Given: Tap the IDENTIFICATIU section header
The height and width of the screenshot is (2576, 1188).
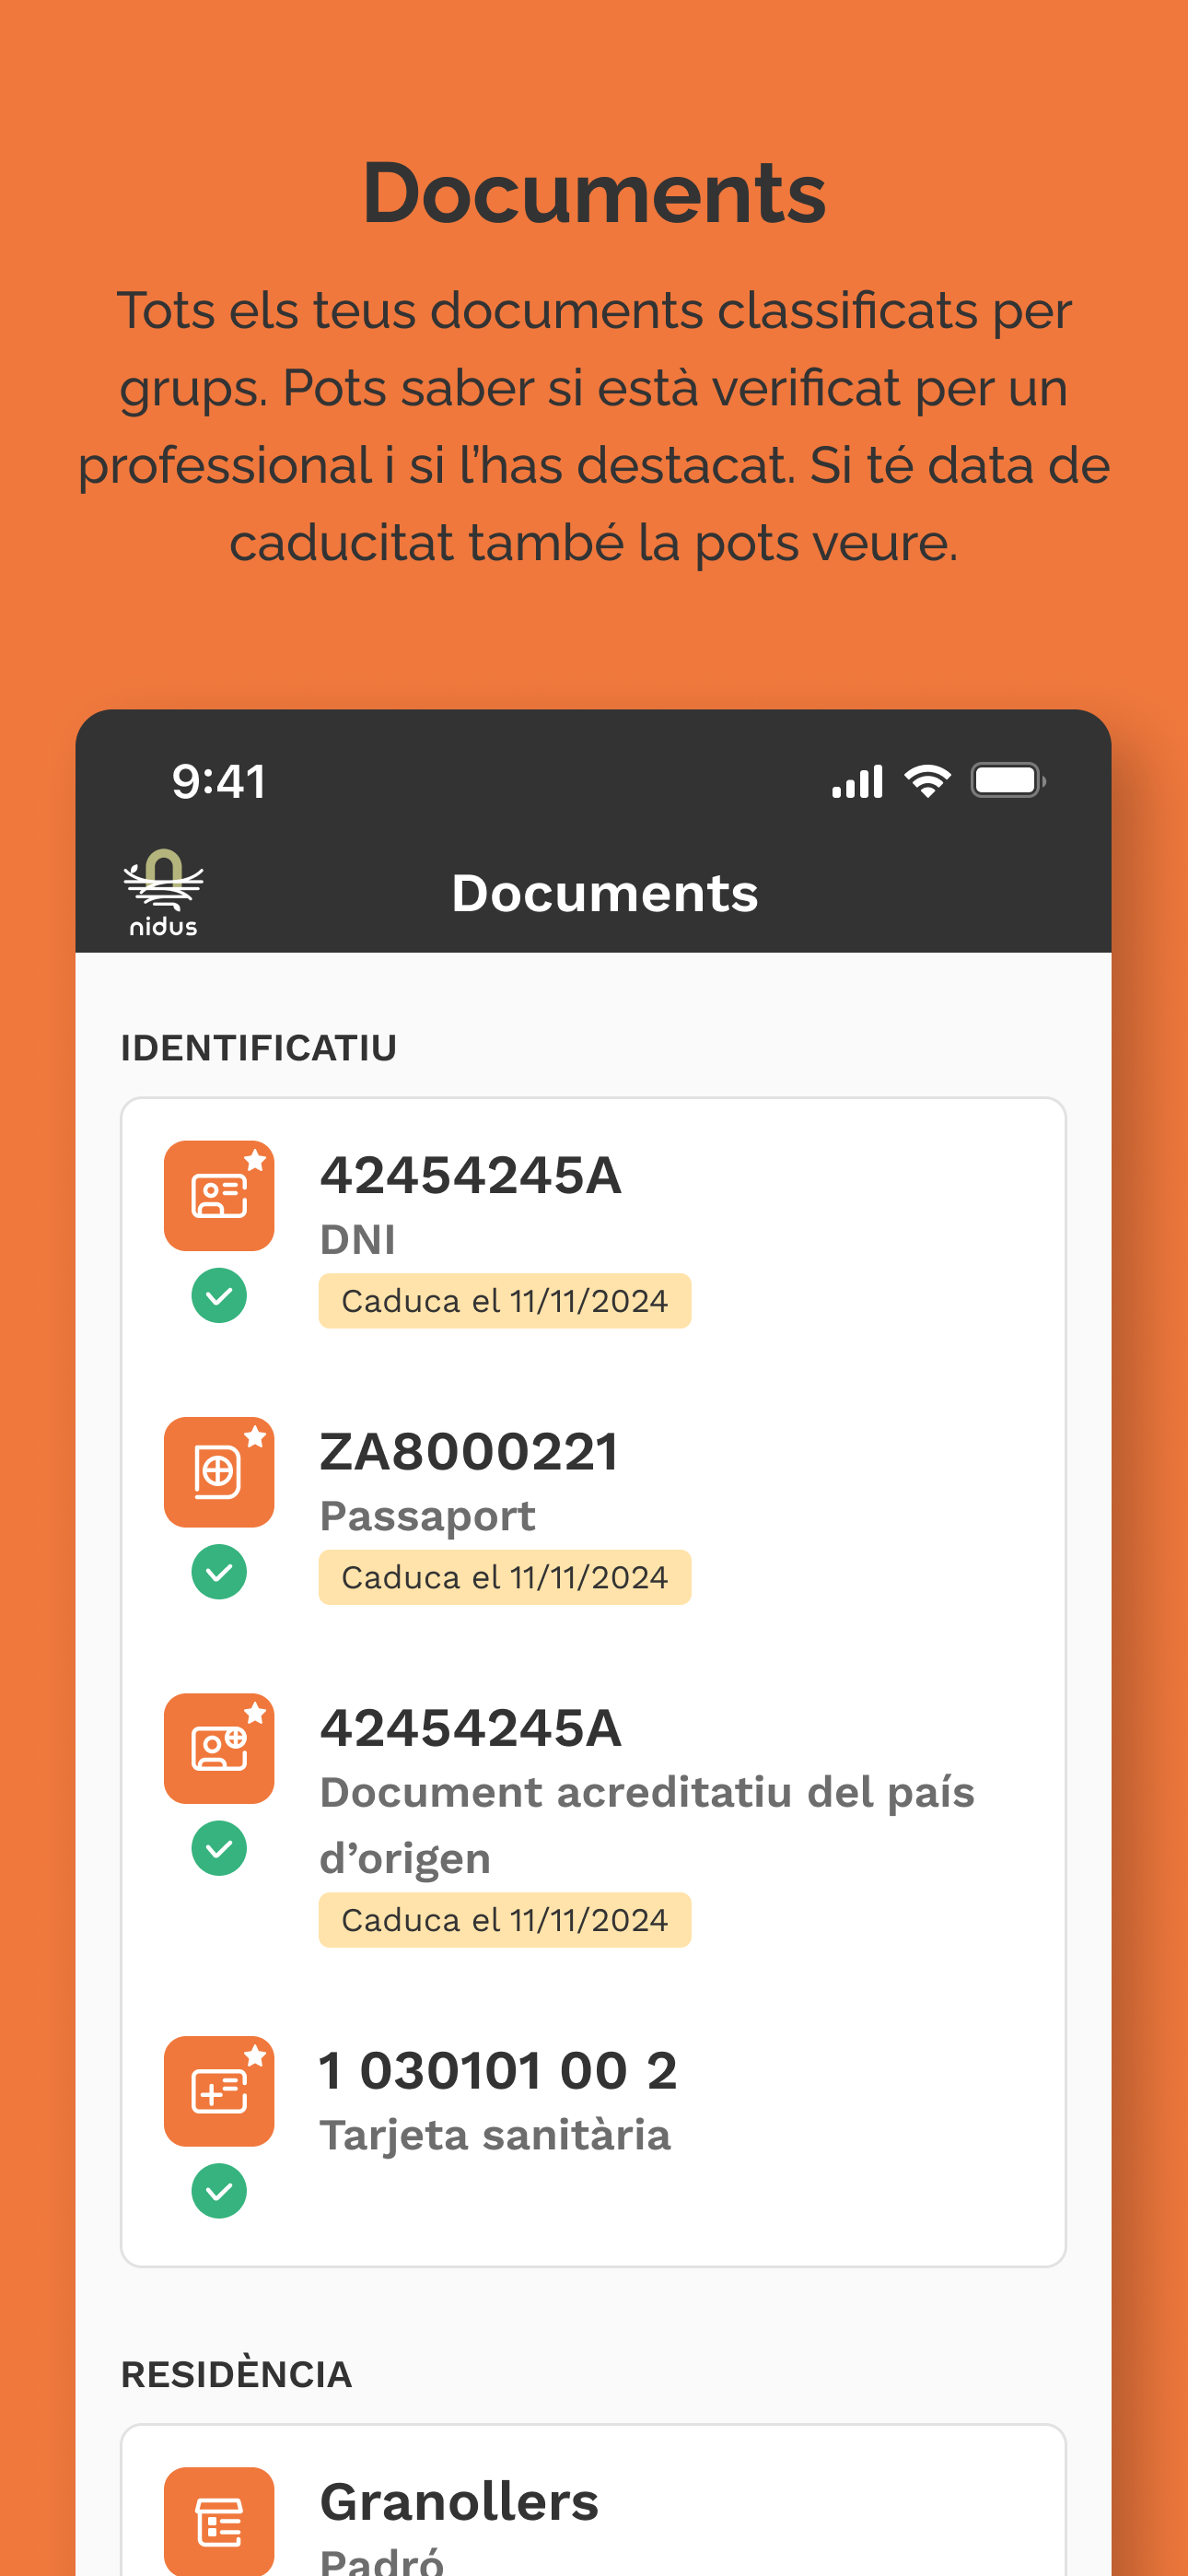Looking at the screenshot, I should [259, 1048].
